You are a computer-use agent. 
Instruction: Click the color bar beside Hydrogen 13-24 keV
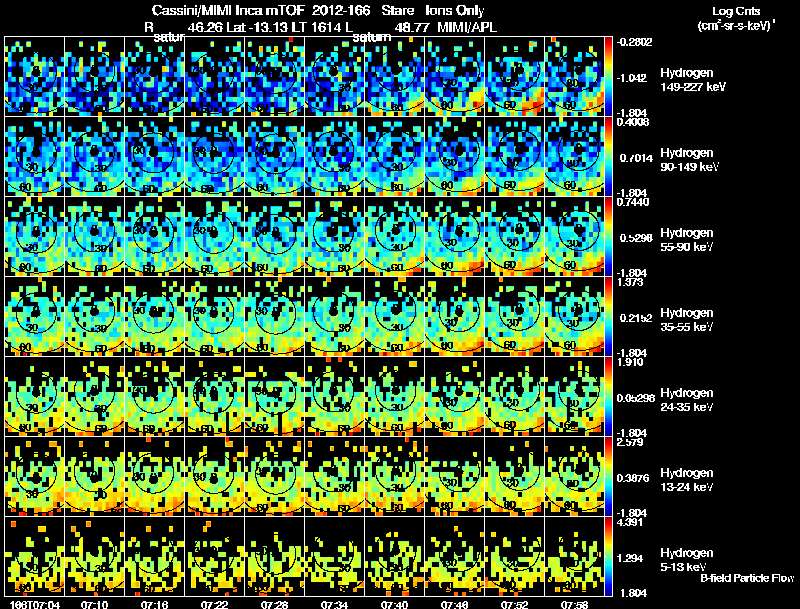click(609, 477)
